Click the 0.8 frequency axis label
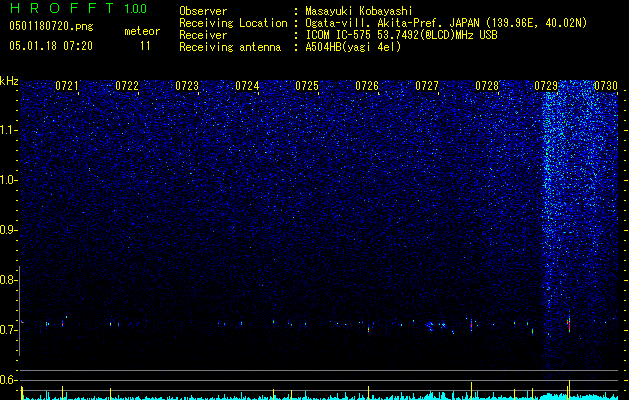The height and width of the screenshot is (400, 629). click(9, 280)
